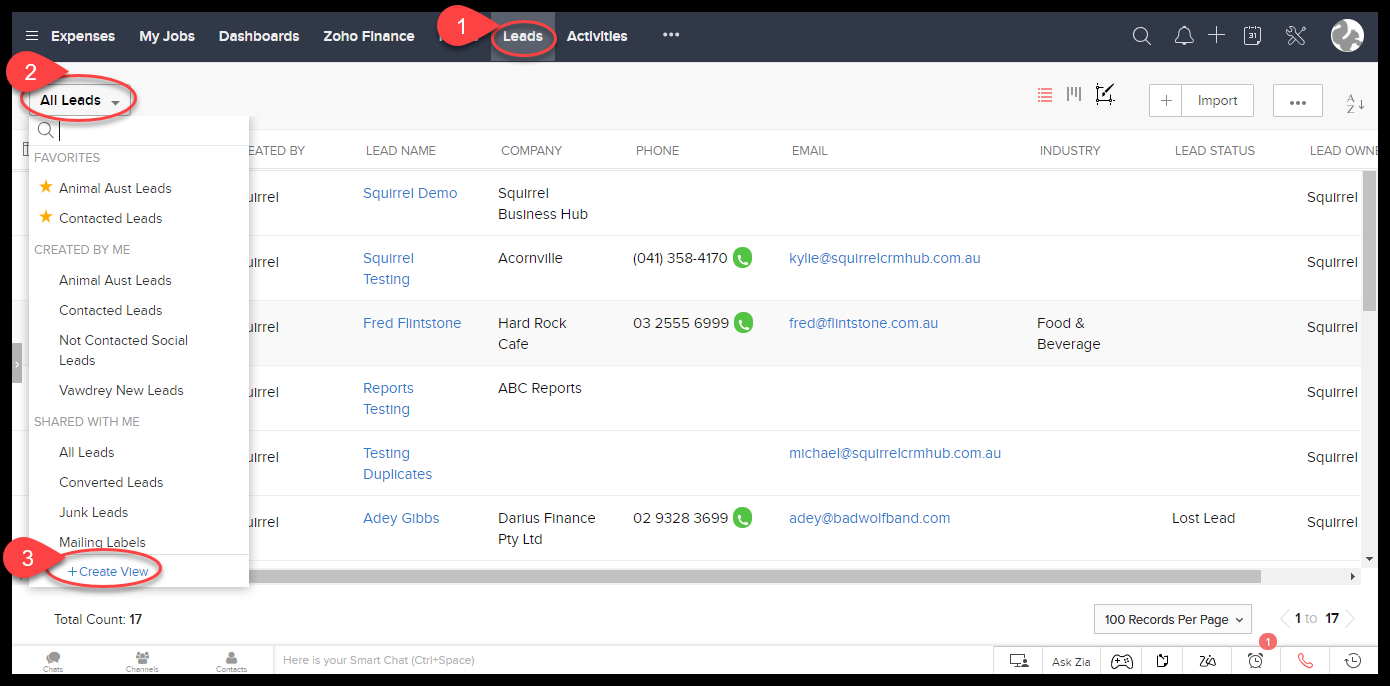Open the alarm clock reminders icon

pos(1255,660)
